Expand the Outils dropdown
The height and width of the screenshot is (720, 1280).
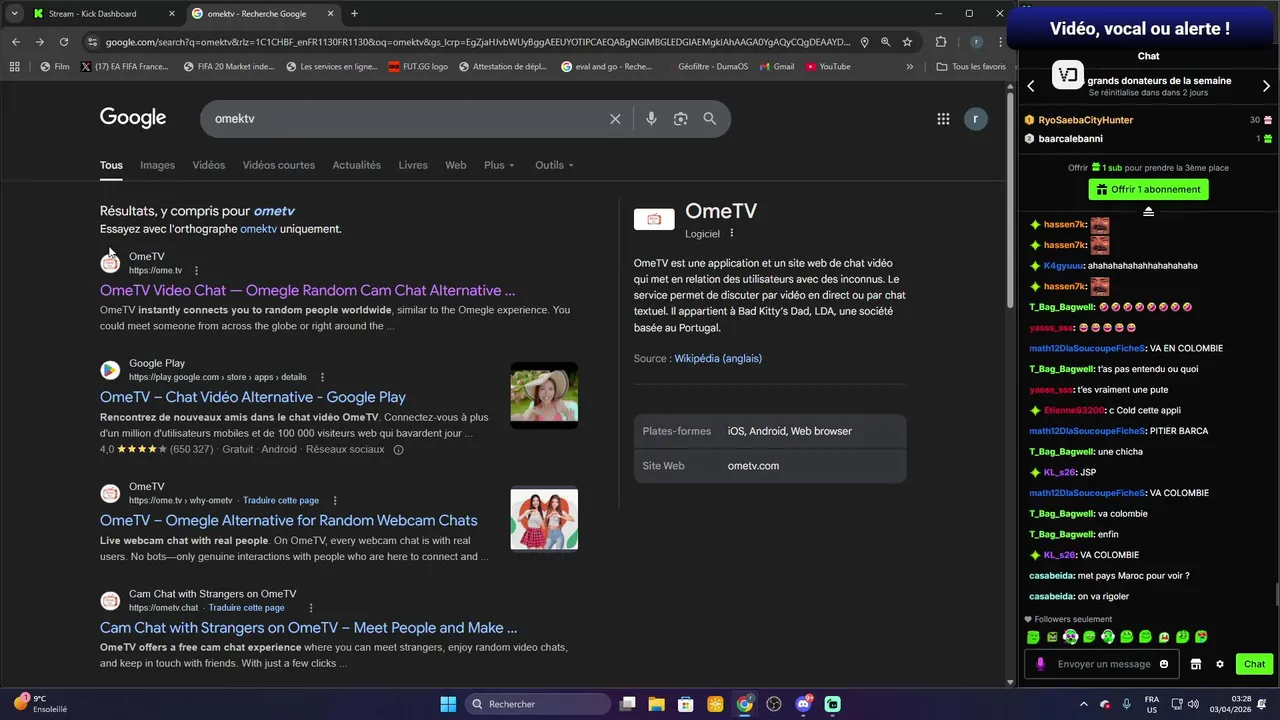pos(554,165)
